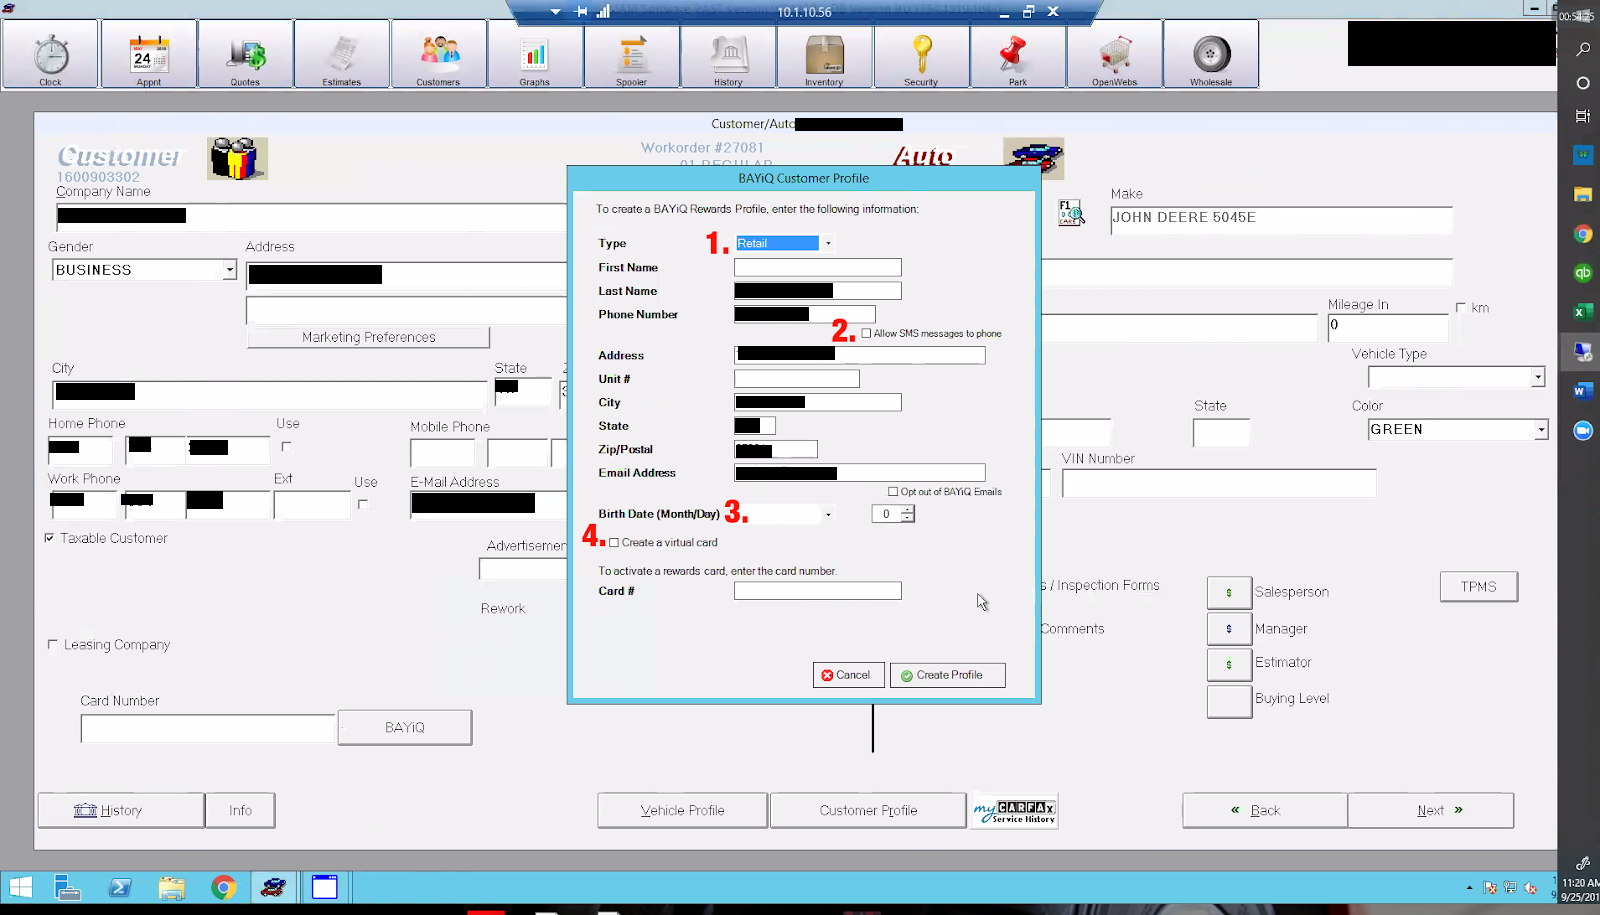Open the Park pushpin icon

1017,55
